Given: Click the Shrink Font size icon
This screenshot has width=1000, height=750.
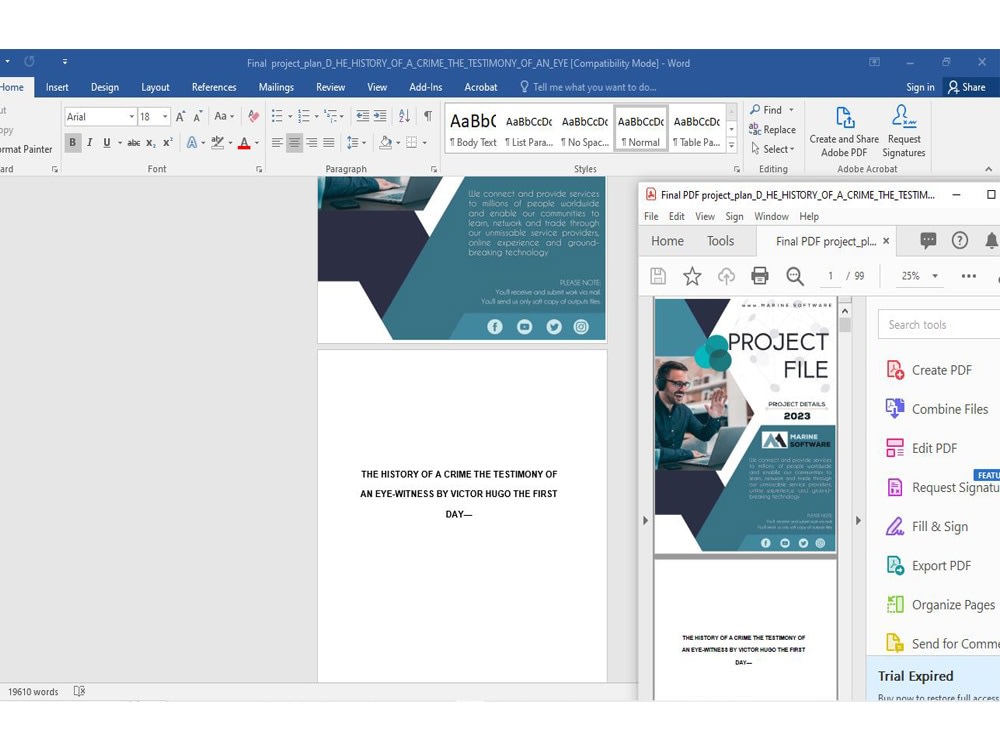Looking at the screenshot, I should pyautogui.click(x=198, y=116).
